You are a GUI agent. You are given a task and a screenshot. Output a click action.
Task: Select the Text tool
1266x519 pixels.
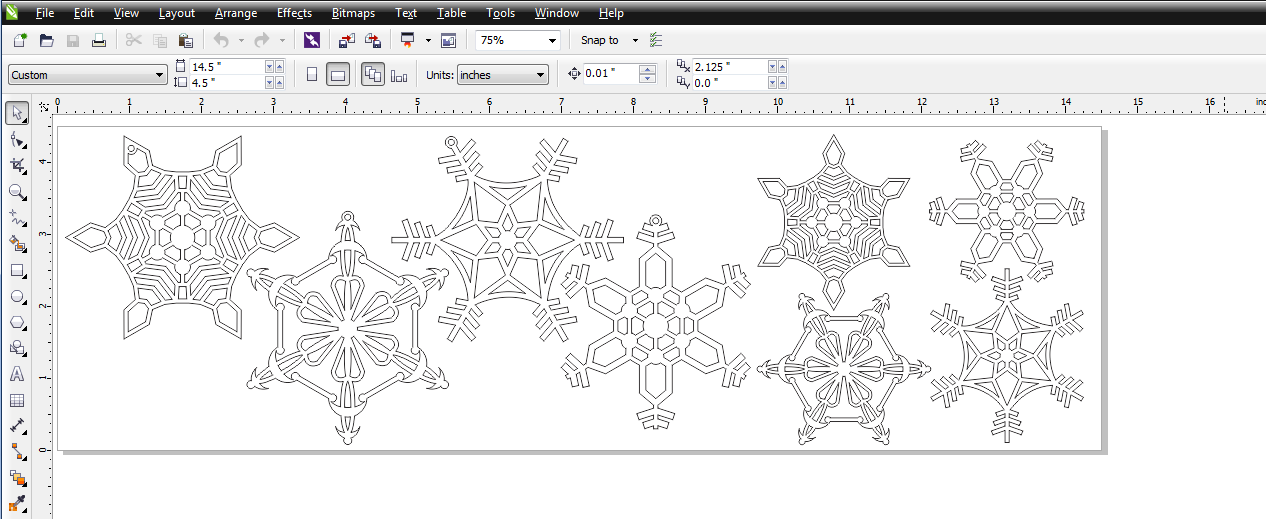17,374
